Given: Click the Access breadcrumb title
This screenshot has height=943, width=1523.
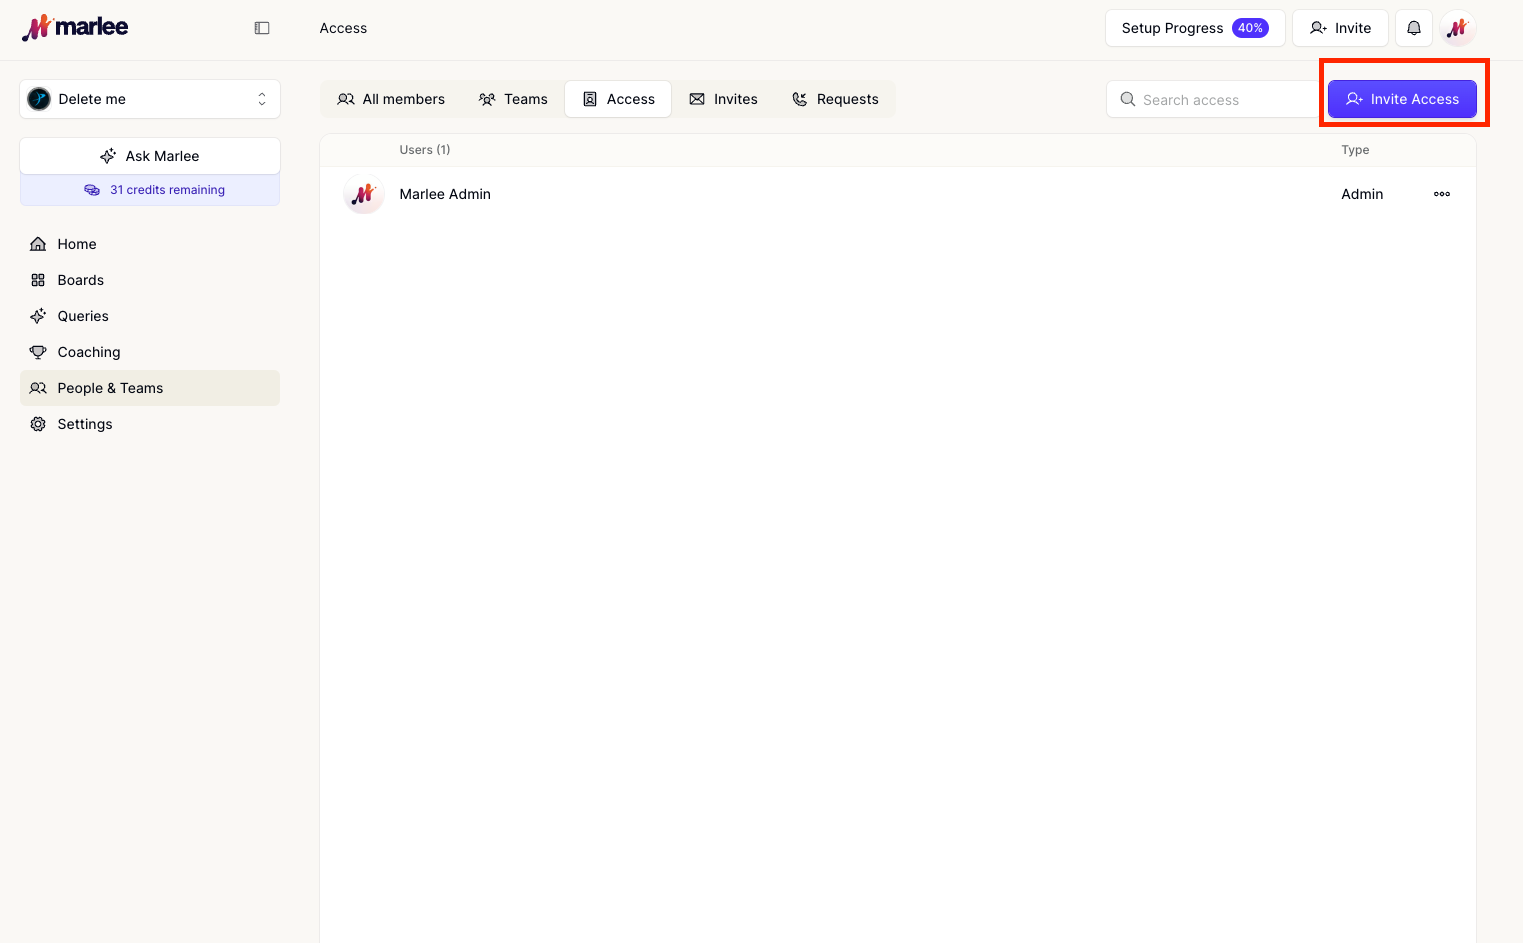Looking at the screenshot, I should point(343,28).
